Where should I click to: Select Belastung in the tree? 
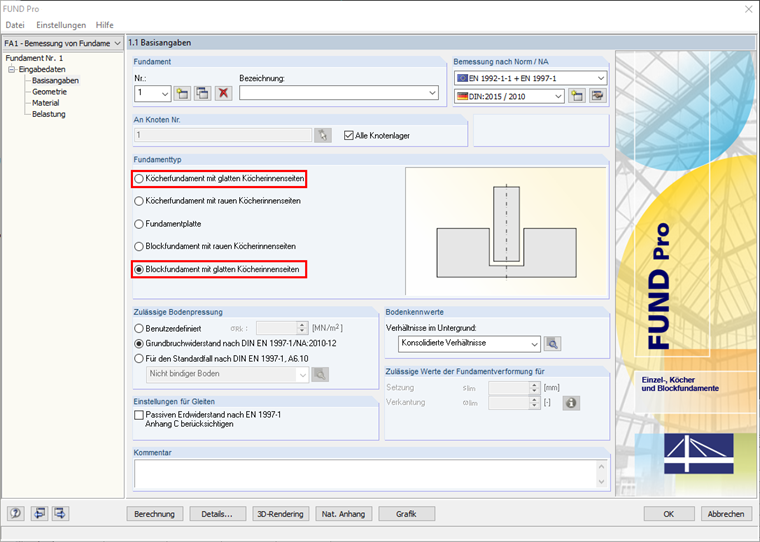point(48,114)
